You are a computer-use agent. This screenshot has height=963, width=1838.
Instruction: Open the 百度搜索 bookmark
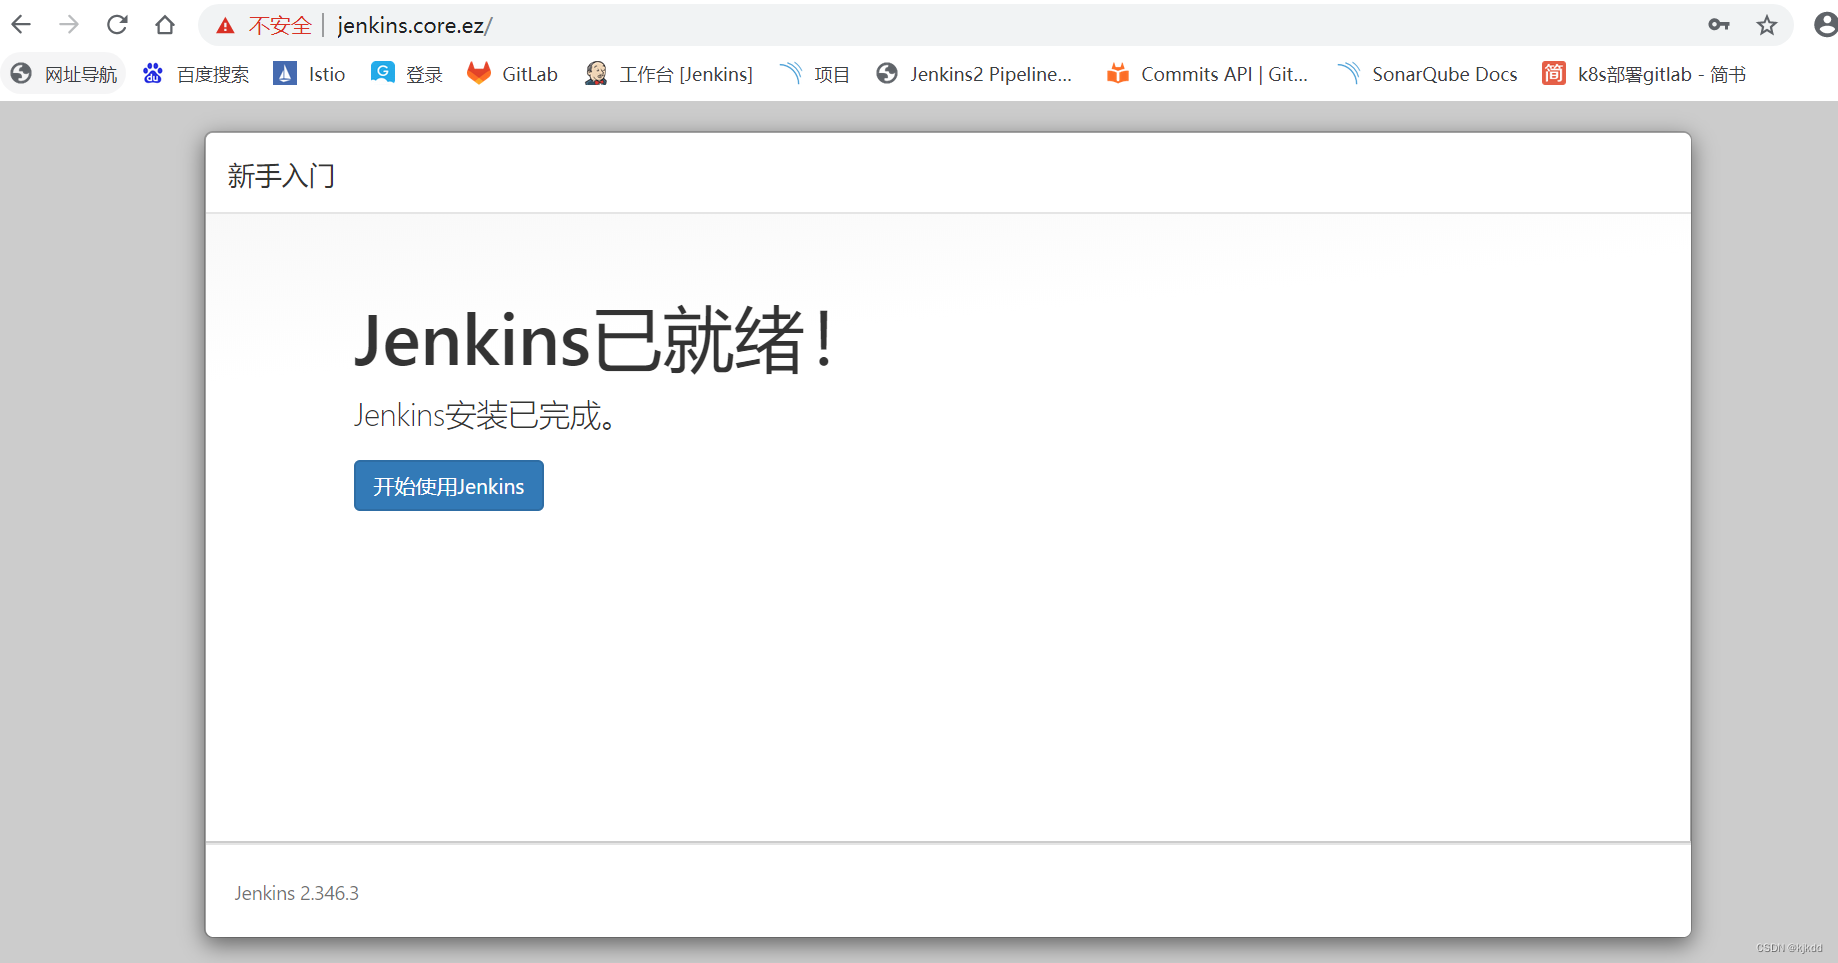point(196,74)
